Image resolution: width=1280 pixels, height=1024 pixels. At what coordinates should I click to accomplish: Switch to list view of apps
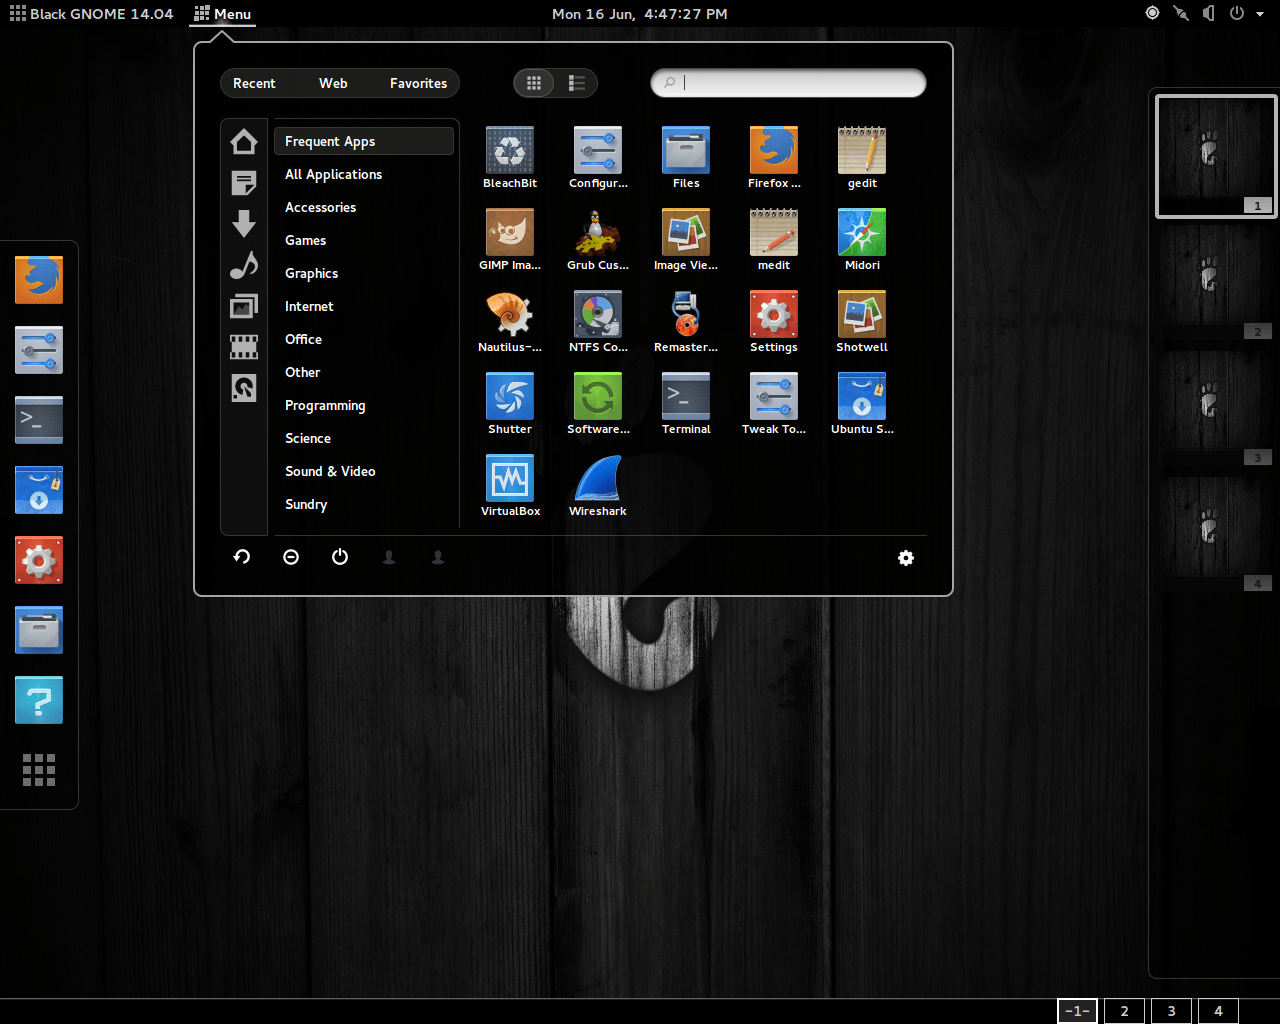pyautogui.click(x=576, y=83)
